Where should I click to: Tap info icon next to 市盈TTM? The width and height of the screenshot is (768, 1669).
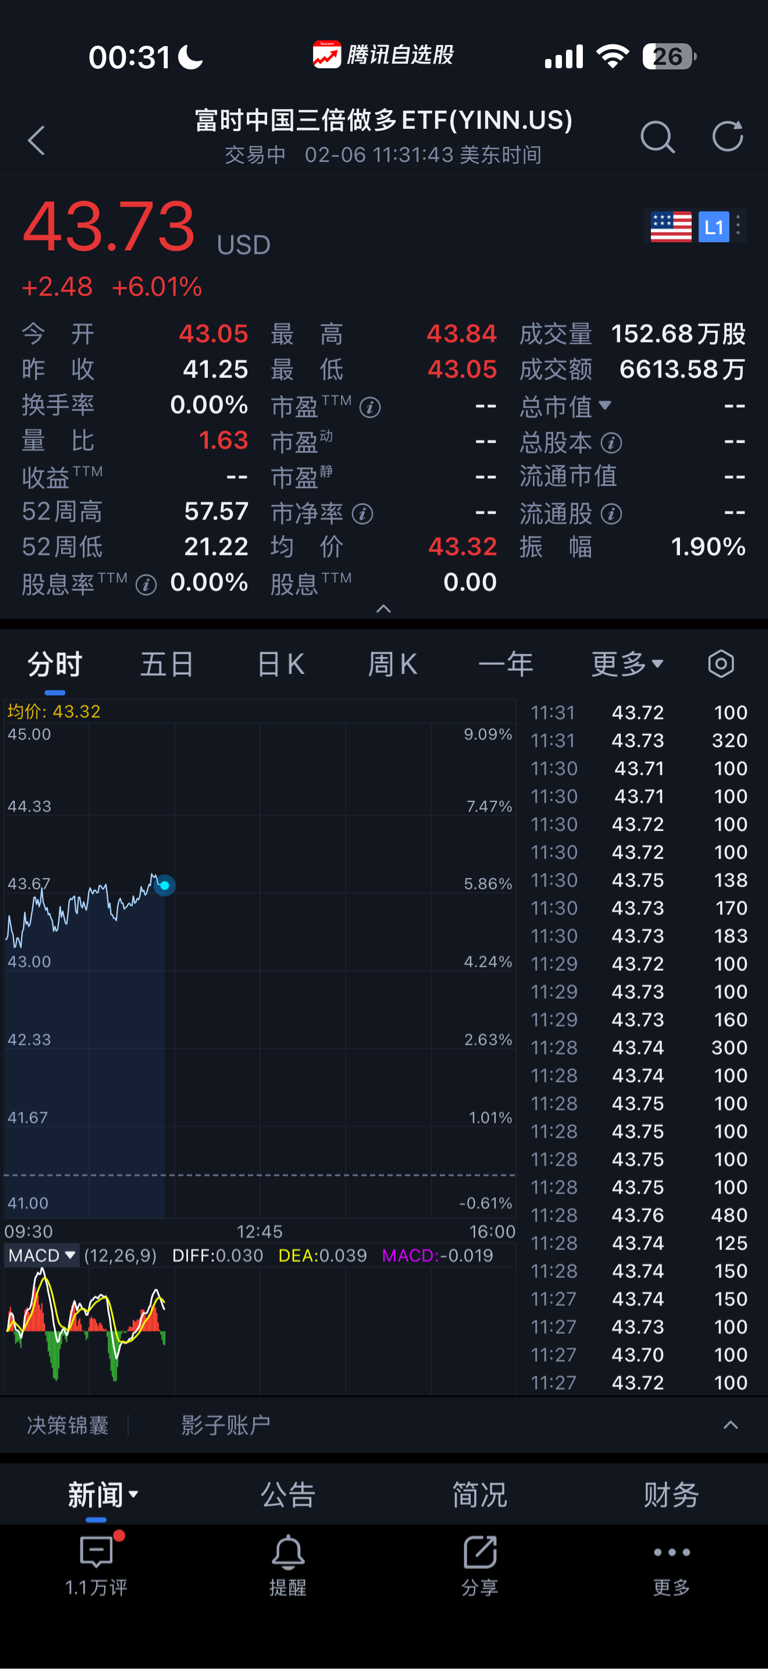(370, 407)
